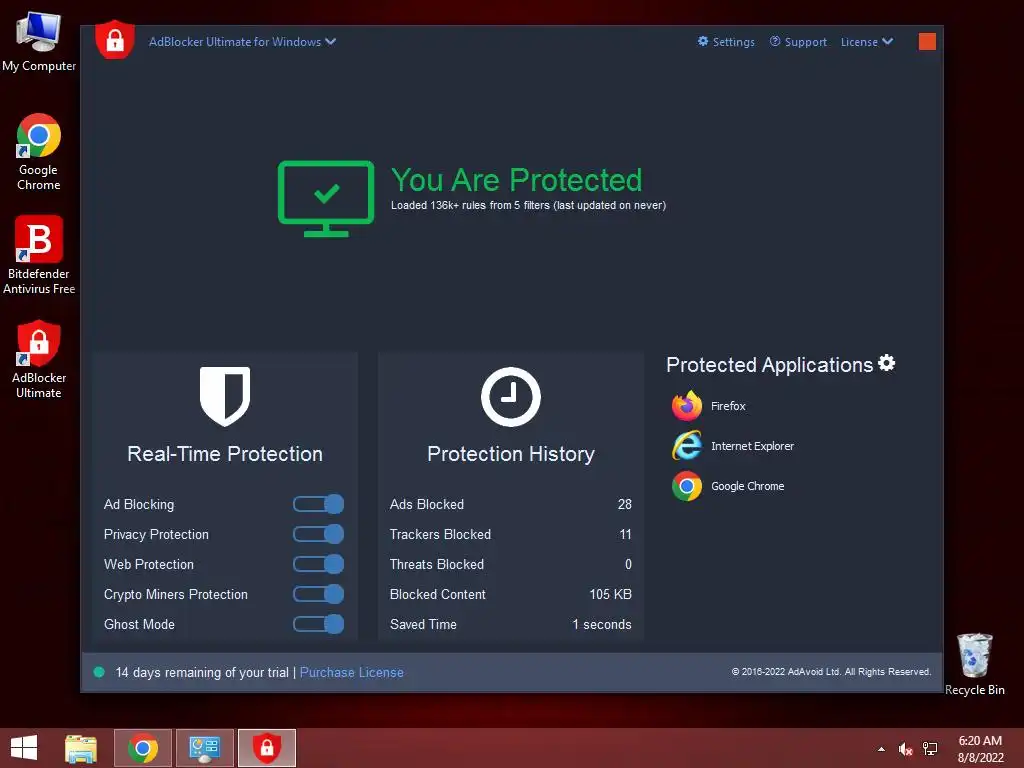1024x768 pixels.
Task: Select the Firefox icon in Protected Applications
Action: click(x=686, y=406)
